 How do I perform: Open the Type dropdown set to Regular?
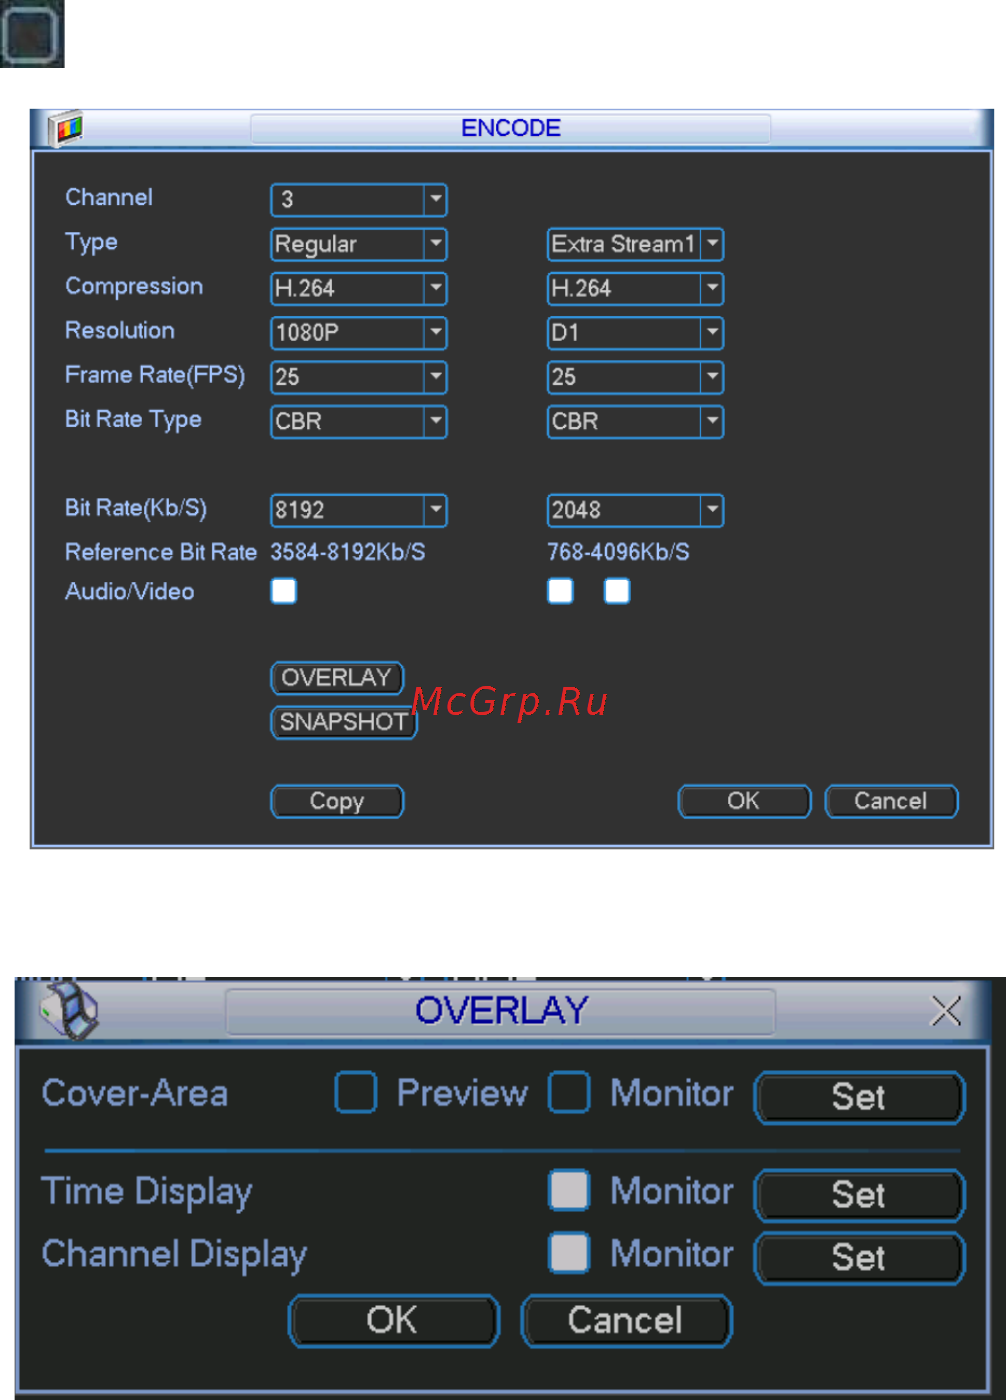(x=358, y=244)
